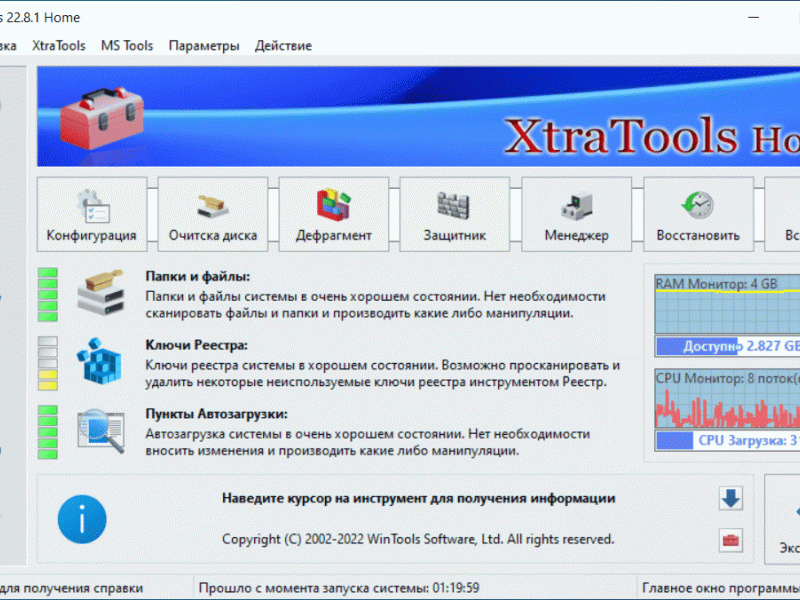
Task: Click the Ключи Реестра heading
Action: point(196,345)
